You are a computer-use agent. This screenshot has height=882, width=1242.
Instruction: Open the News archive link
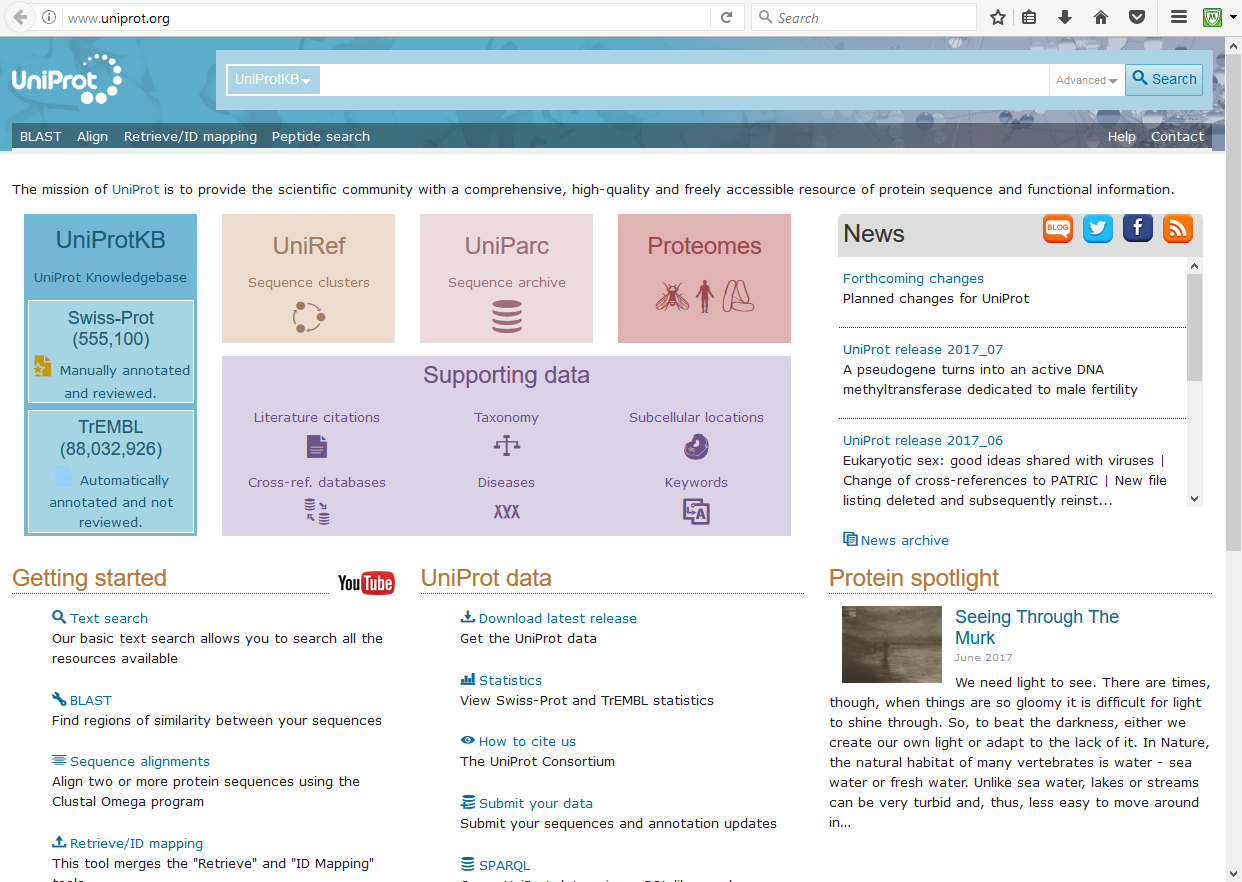tap(904, 540)
